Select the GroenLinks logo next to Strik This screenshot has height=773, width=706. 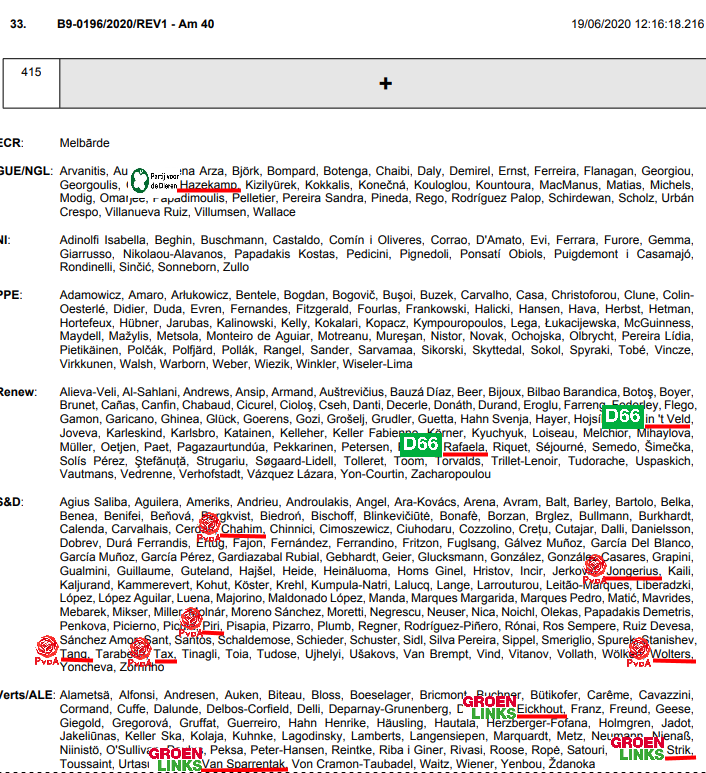point(638,749)
